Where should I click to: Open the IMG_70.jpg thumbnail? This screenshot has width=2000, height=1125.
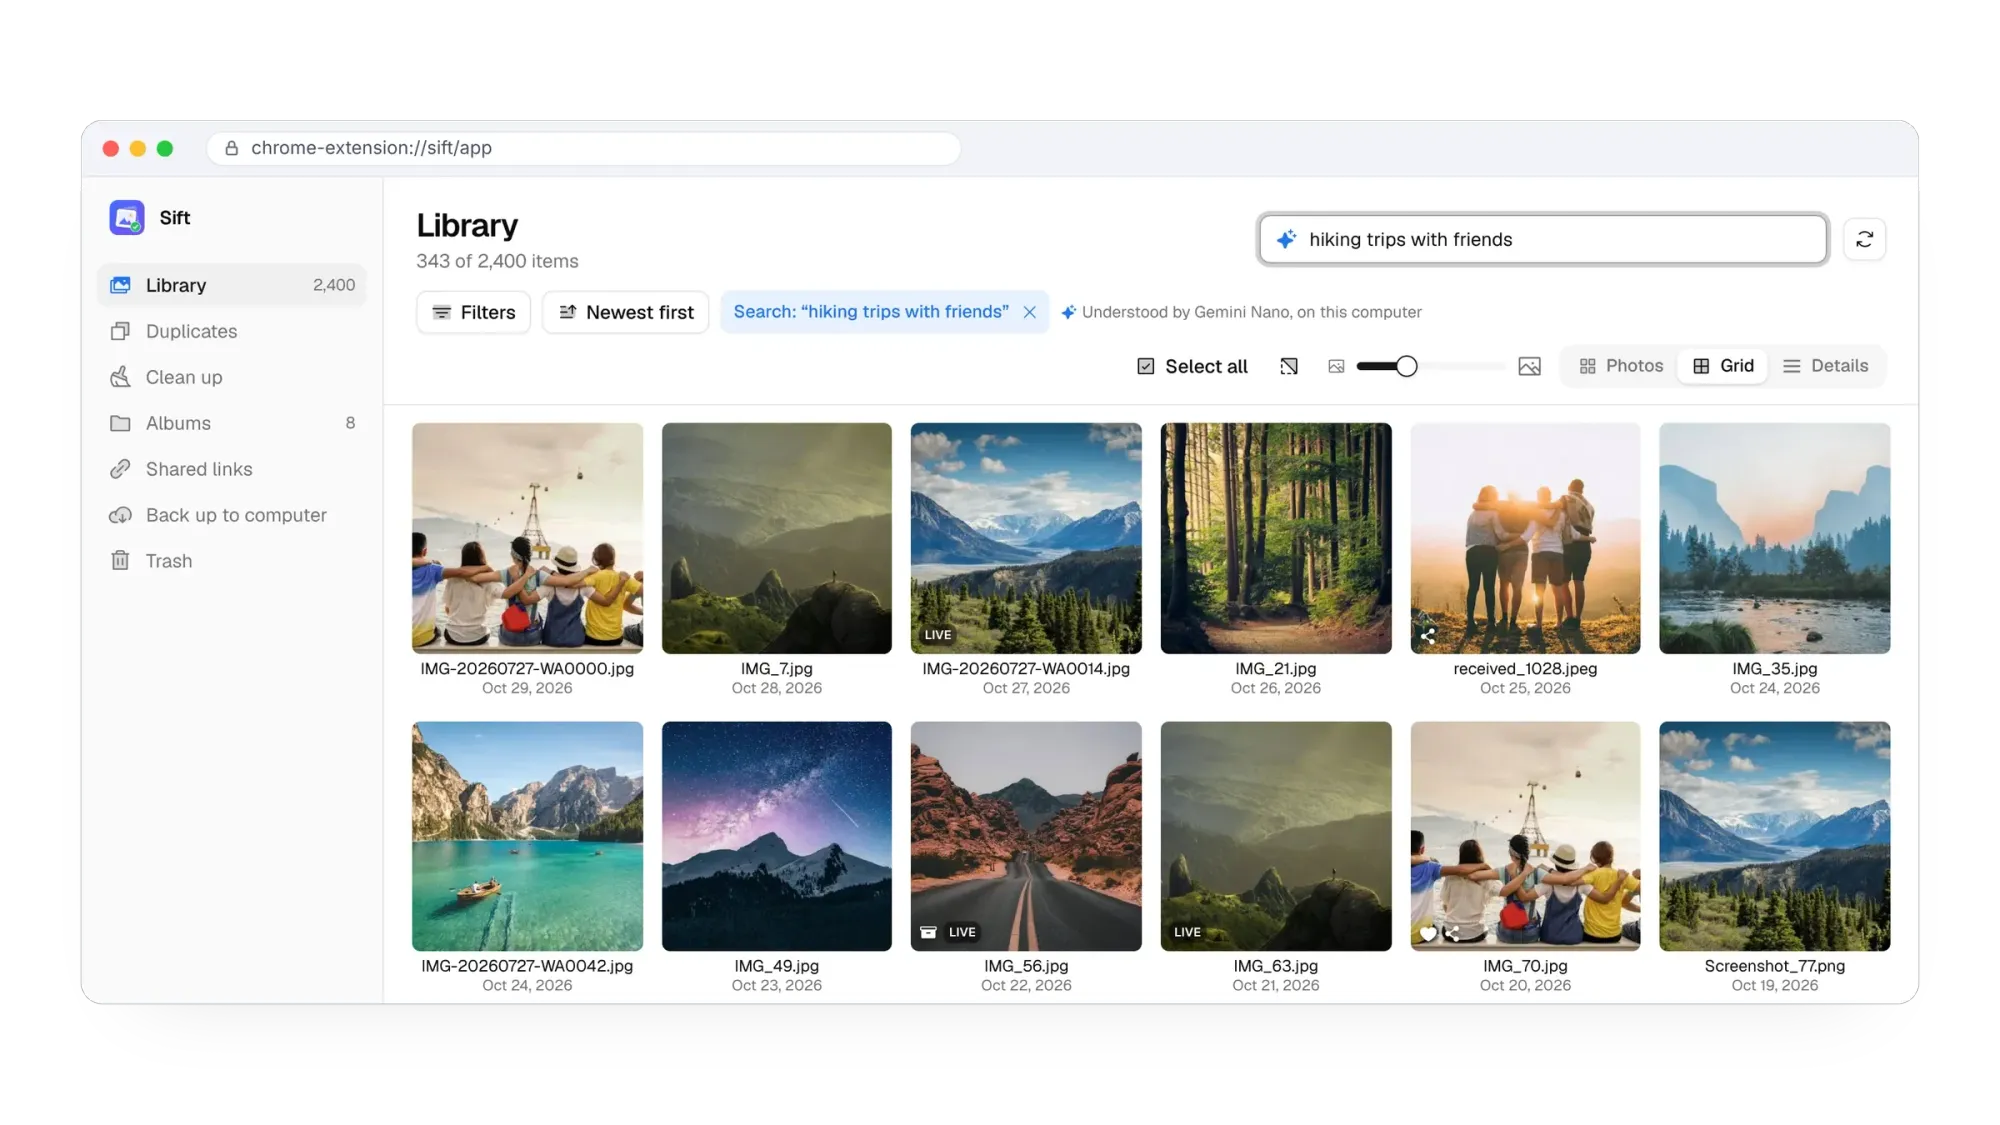(1525, 836)
